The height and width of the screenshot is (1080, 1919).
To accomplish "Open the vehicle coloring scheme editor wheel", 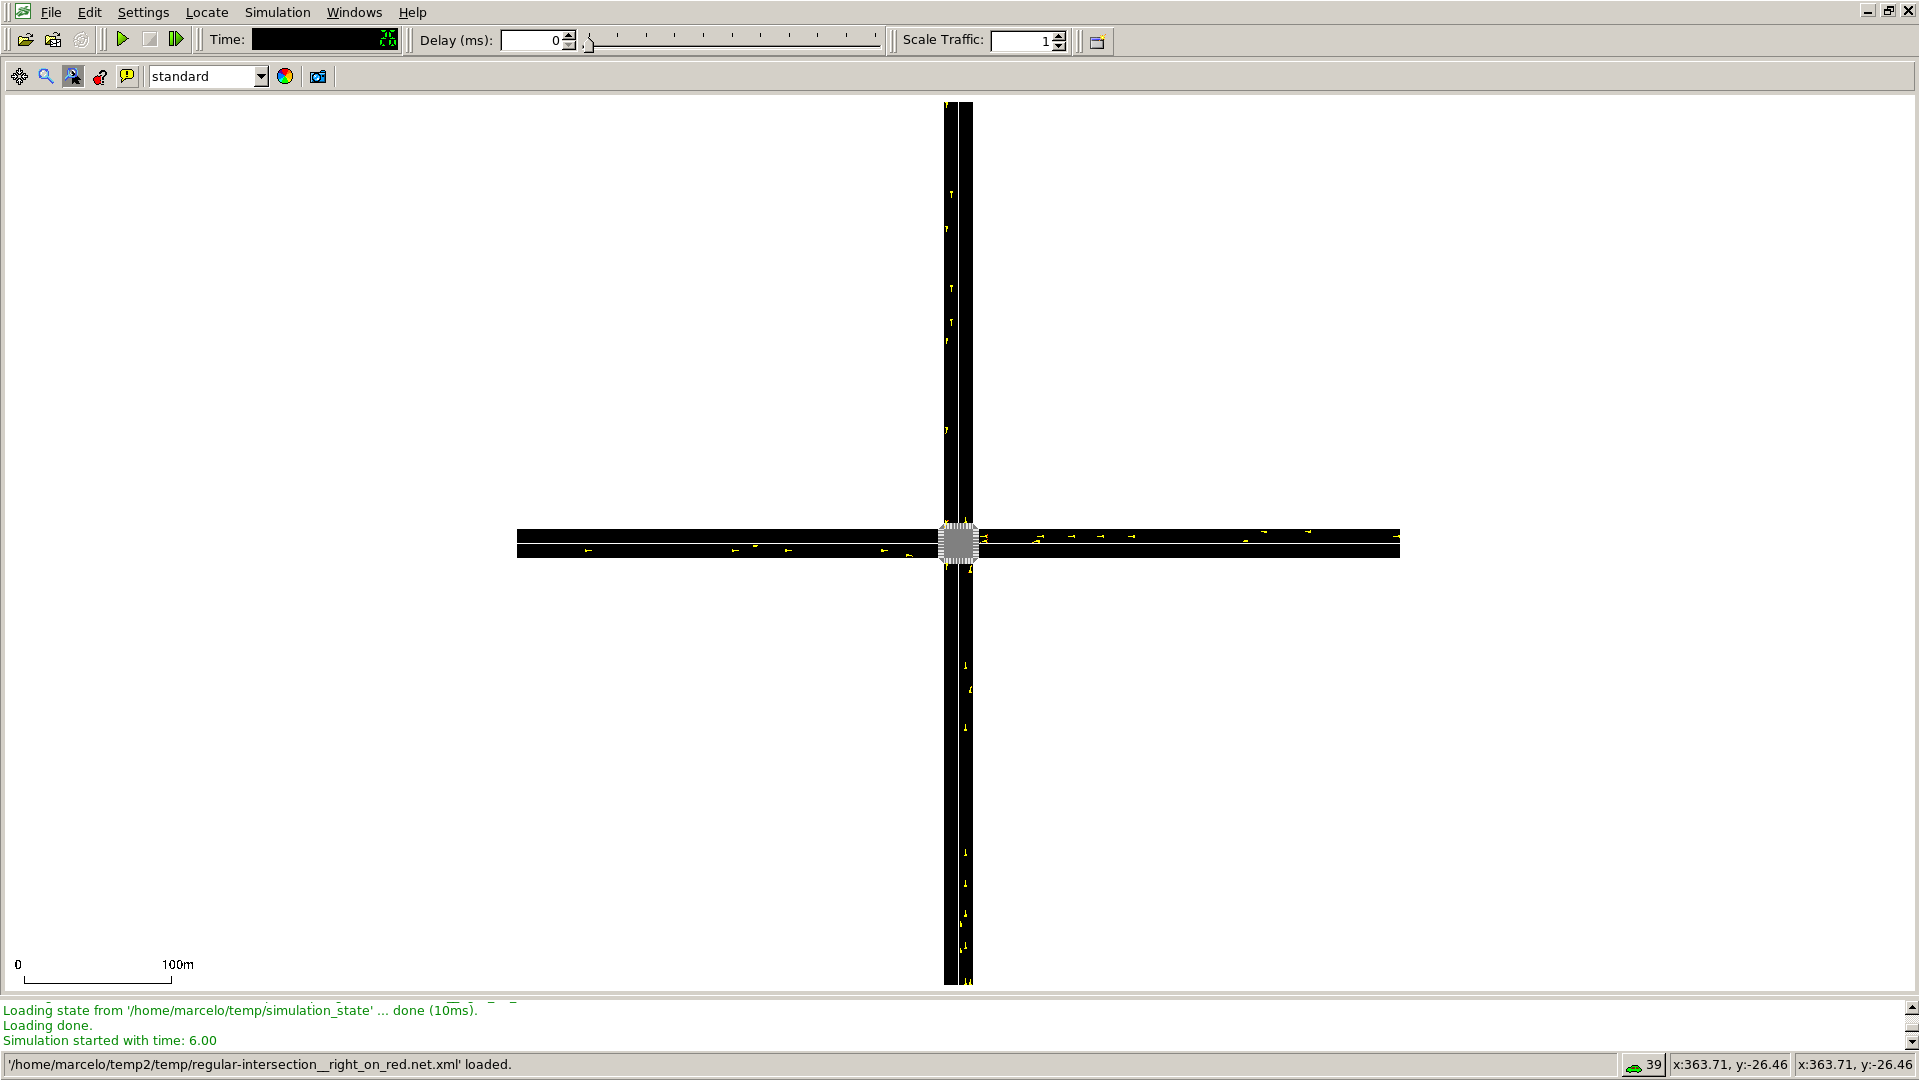I will [x=285, y=76].
